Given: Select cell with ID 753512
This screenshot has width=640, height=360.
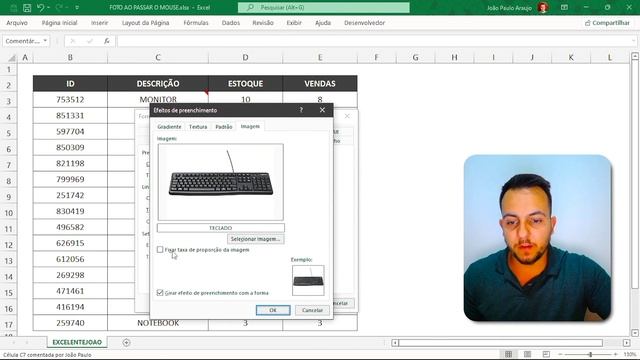Looking at the screenshot, I should 70,100.
